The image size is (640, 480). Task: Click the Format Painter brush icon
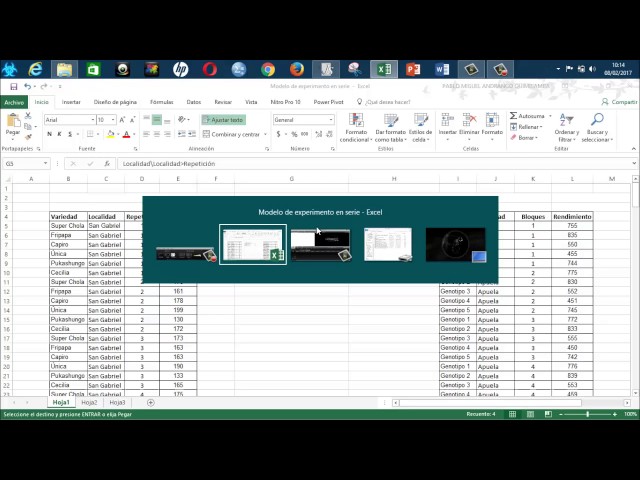coord(28,137)
